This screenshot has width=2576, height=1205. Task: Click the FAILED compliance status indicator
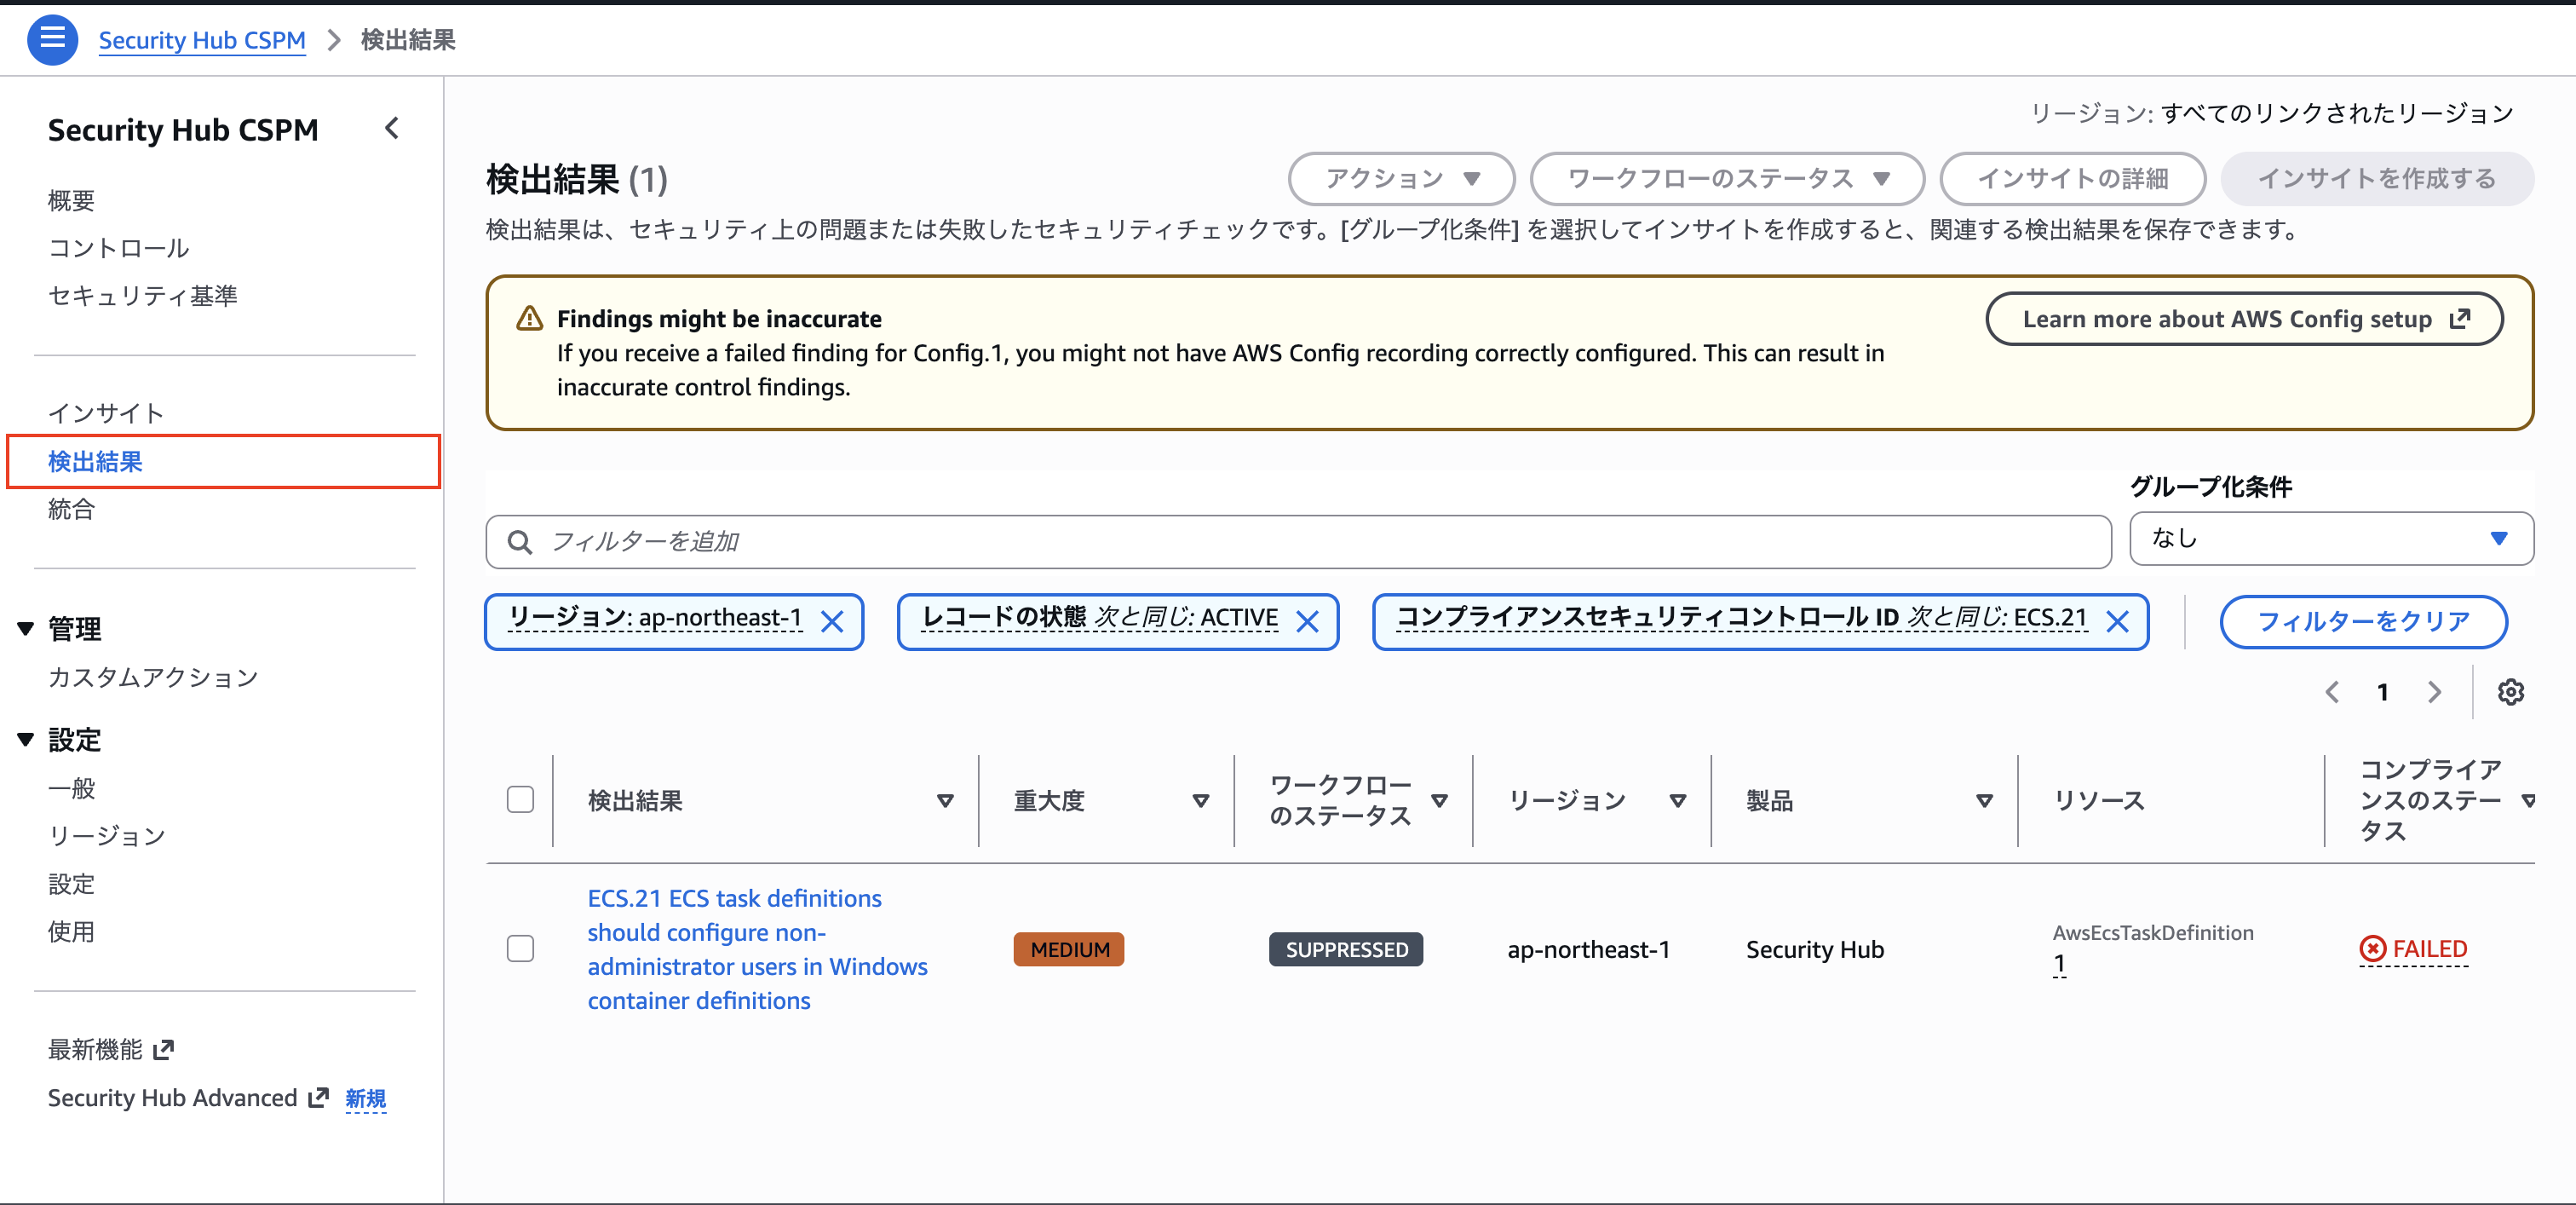coord(2413,949)
